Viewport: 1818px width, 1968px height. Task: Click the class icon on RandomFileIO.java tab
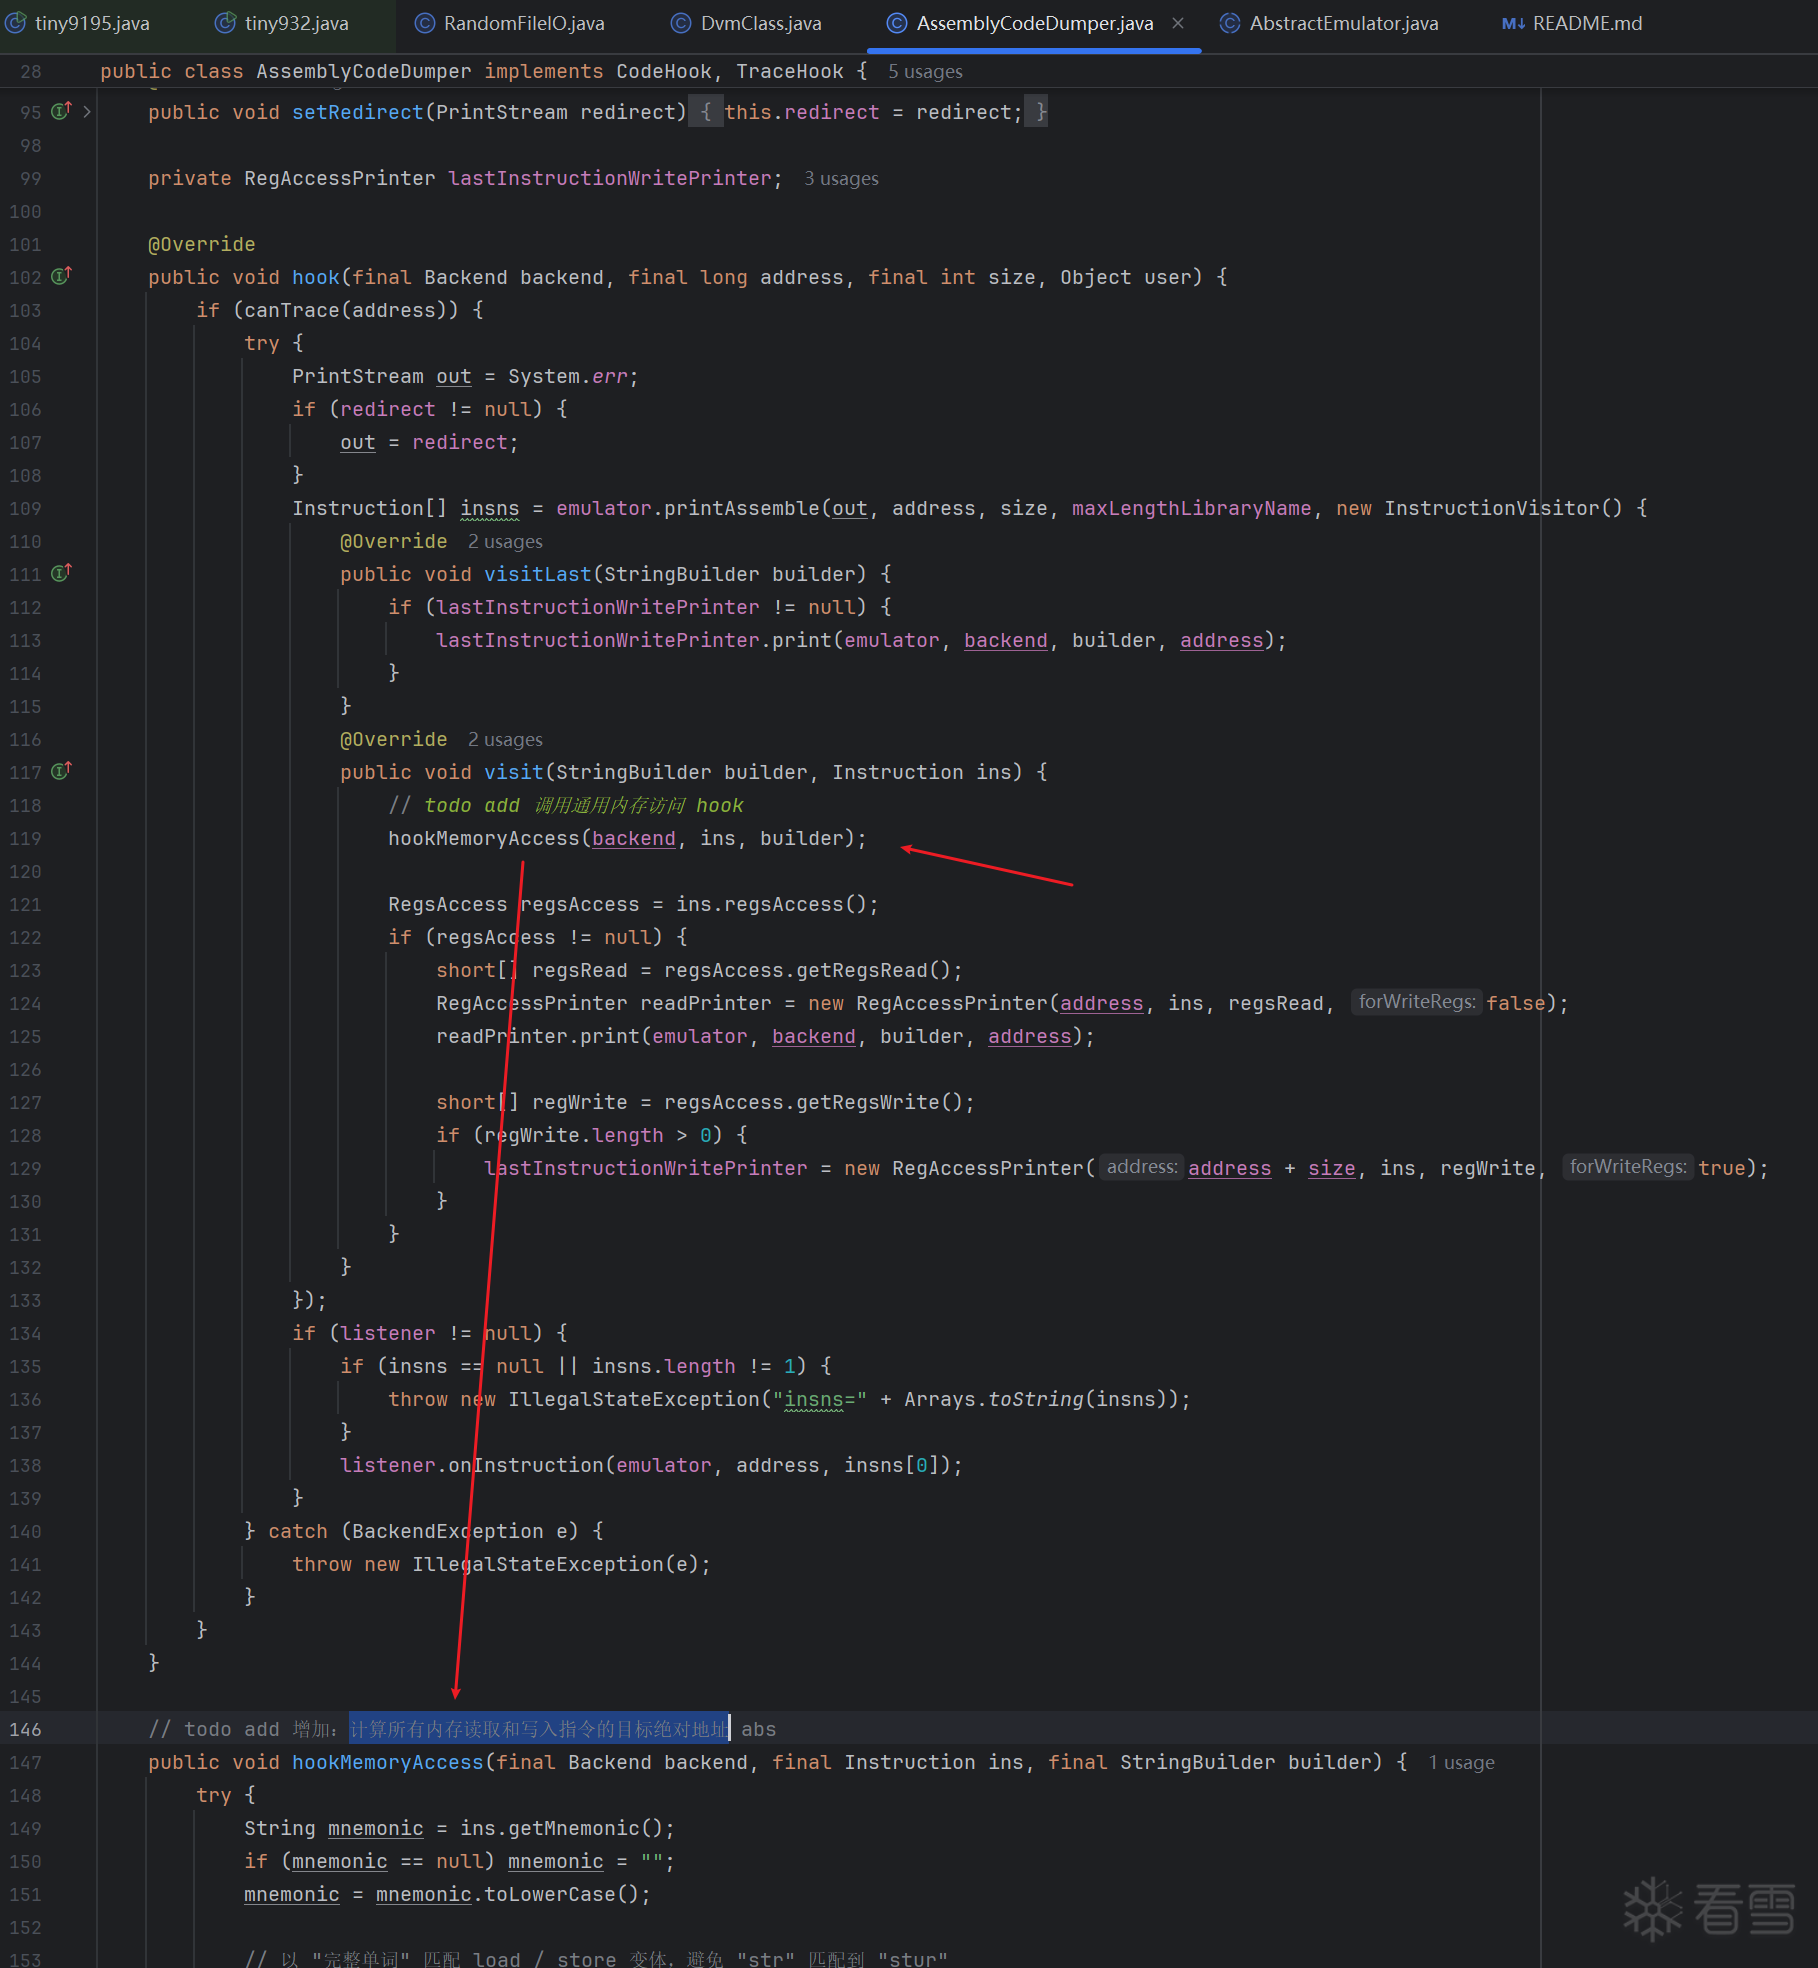point(424,23)
